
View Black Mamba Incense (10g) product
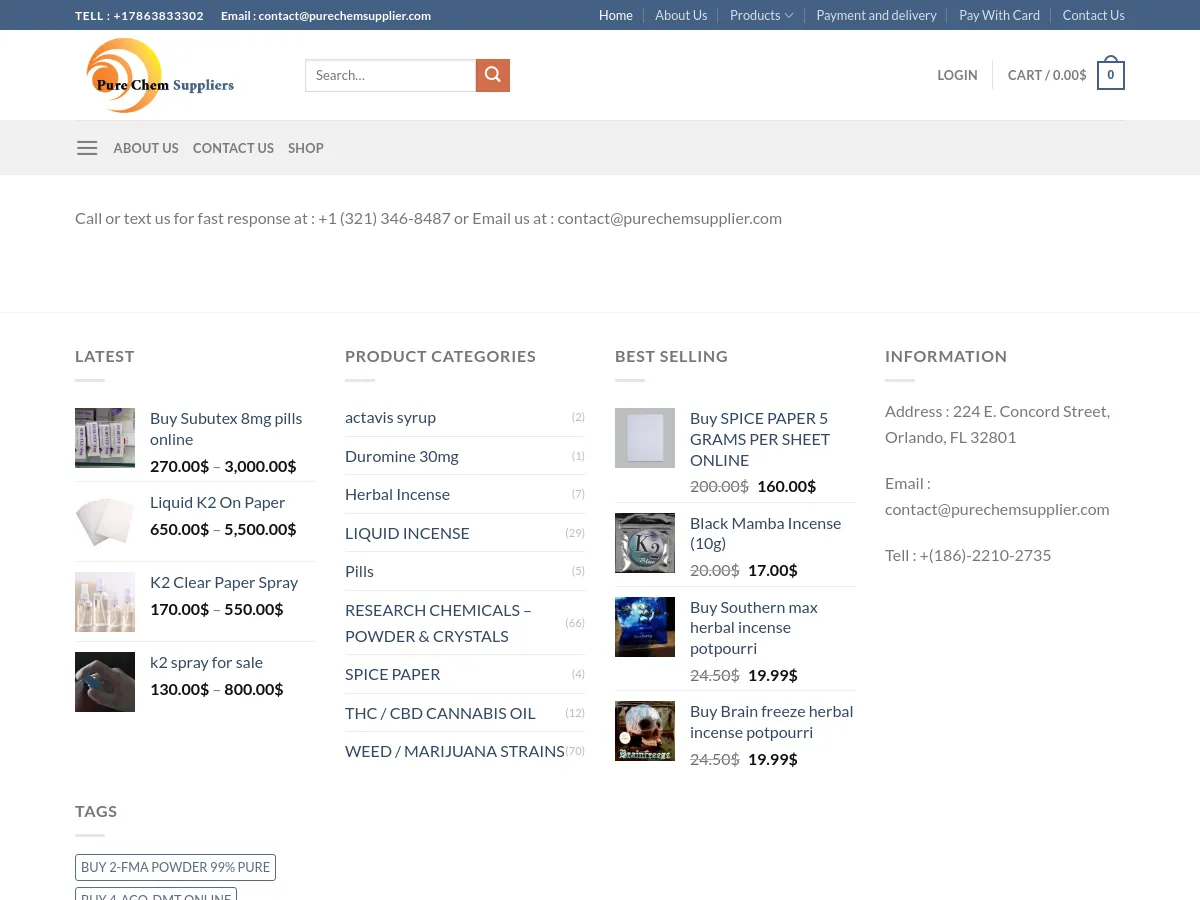[x=765, y=532]
